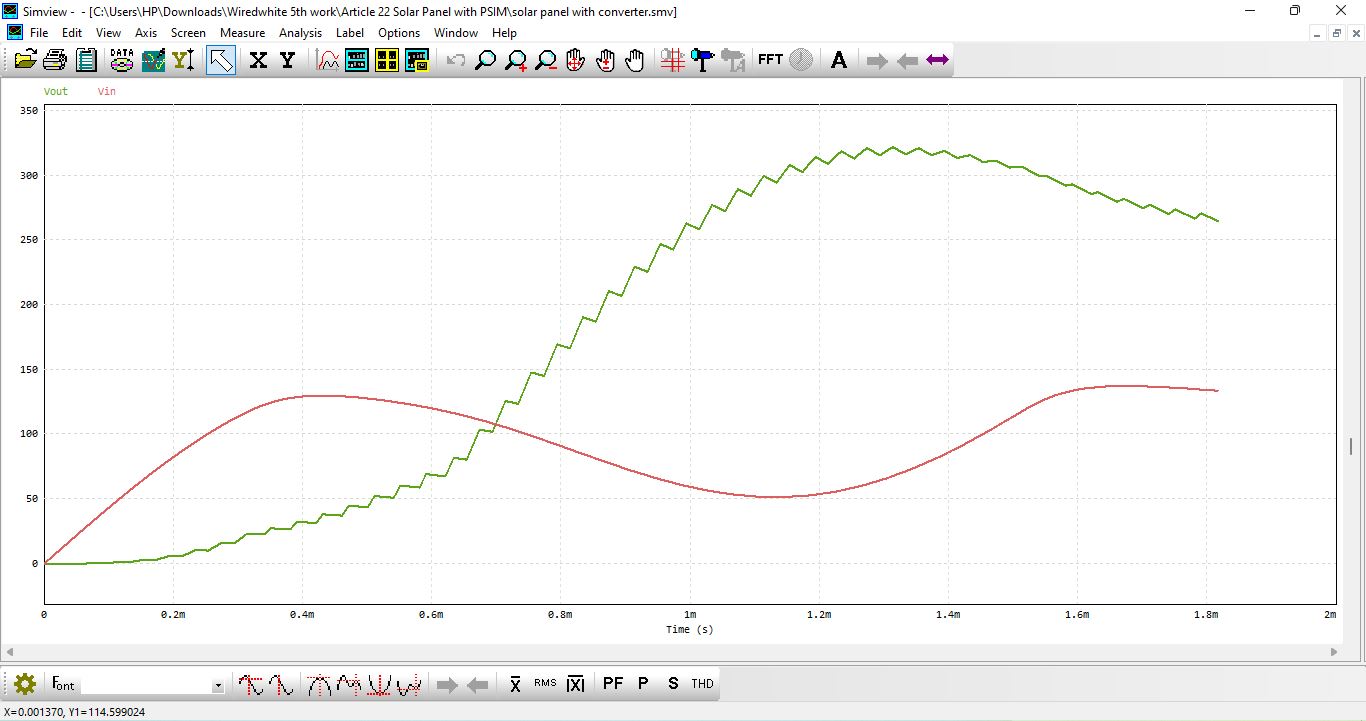Click the Vout curve legend label
The image size is (1366, 721).
tap(56, 91)
